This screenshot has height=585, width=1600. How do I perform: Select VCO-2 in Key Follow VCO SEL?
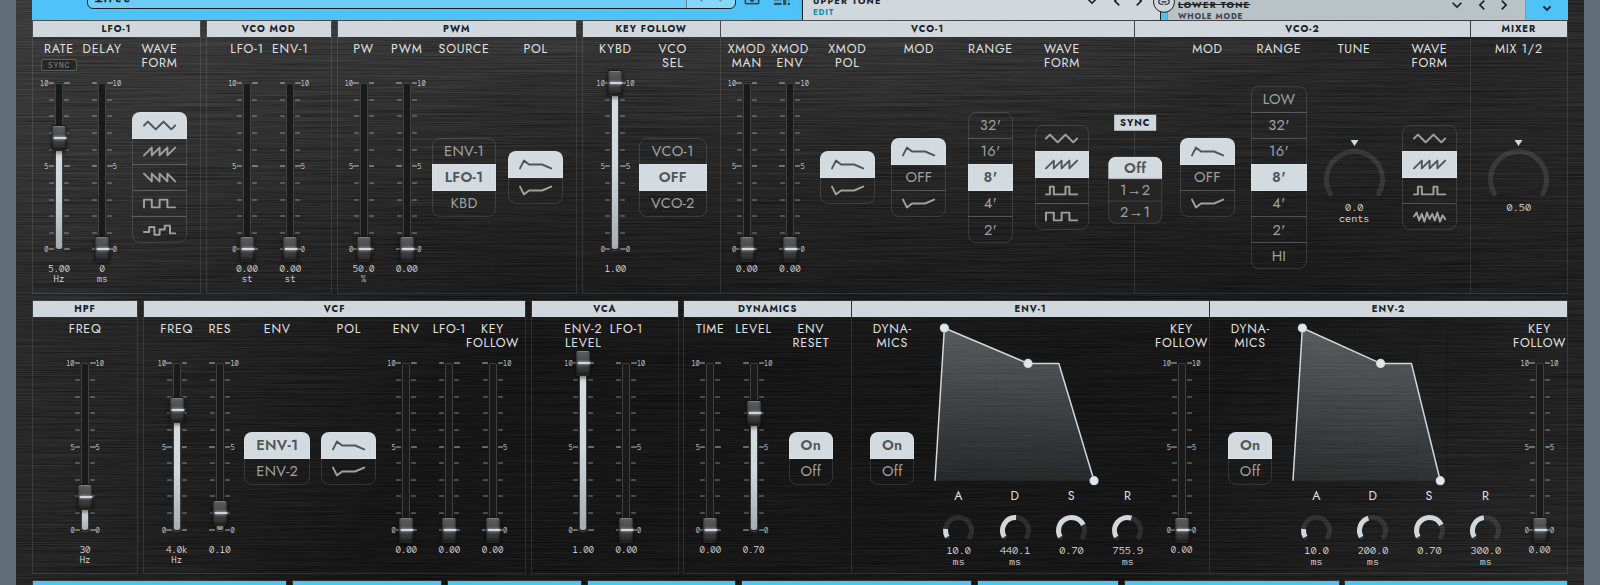(672, 203)
